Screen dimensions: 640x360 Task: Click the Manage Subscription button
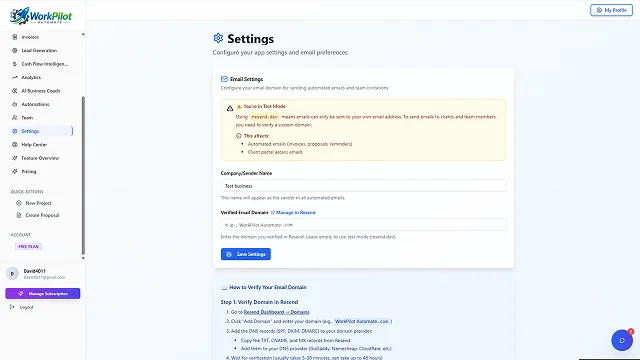point(43,293)
